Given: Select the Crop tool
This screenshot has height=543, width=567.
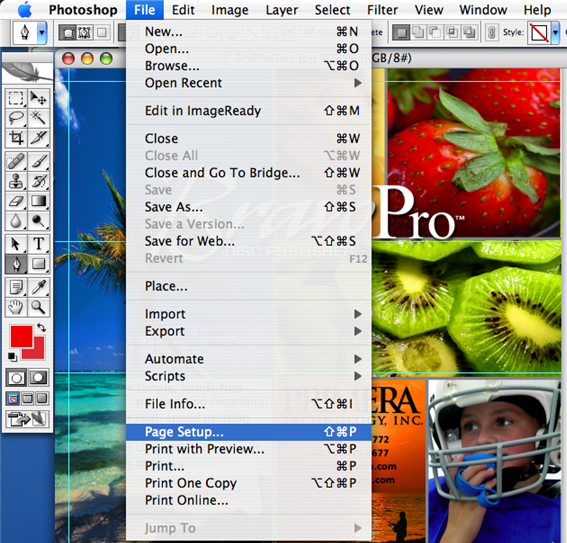Looking at the screenshot, I should point(16,138).
